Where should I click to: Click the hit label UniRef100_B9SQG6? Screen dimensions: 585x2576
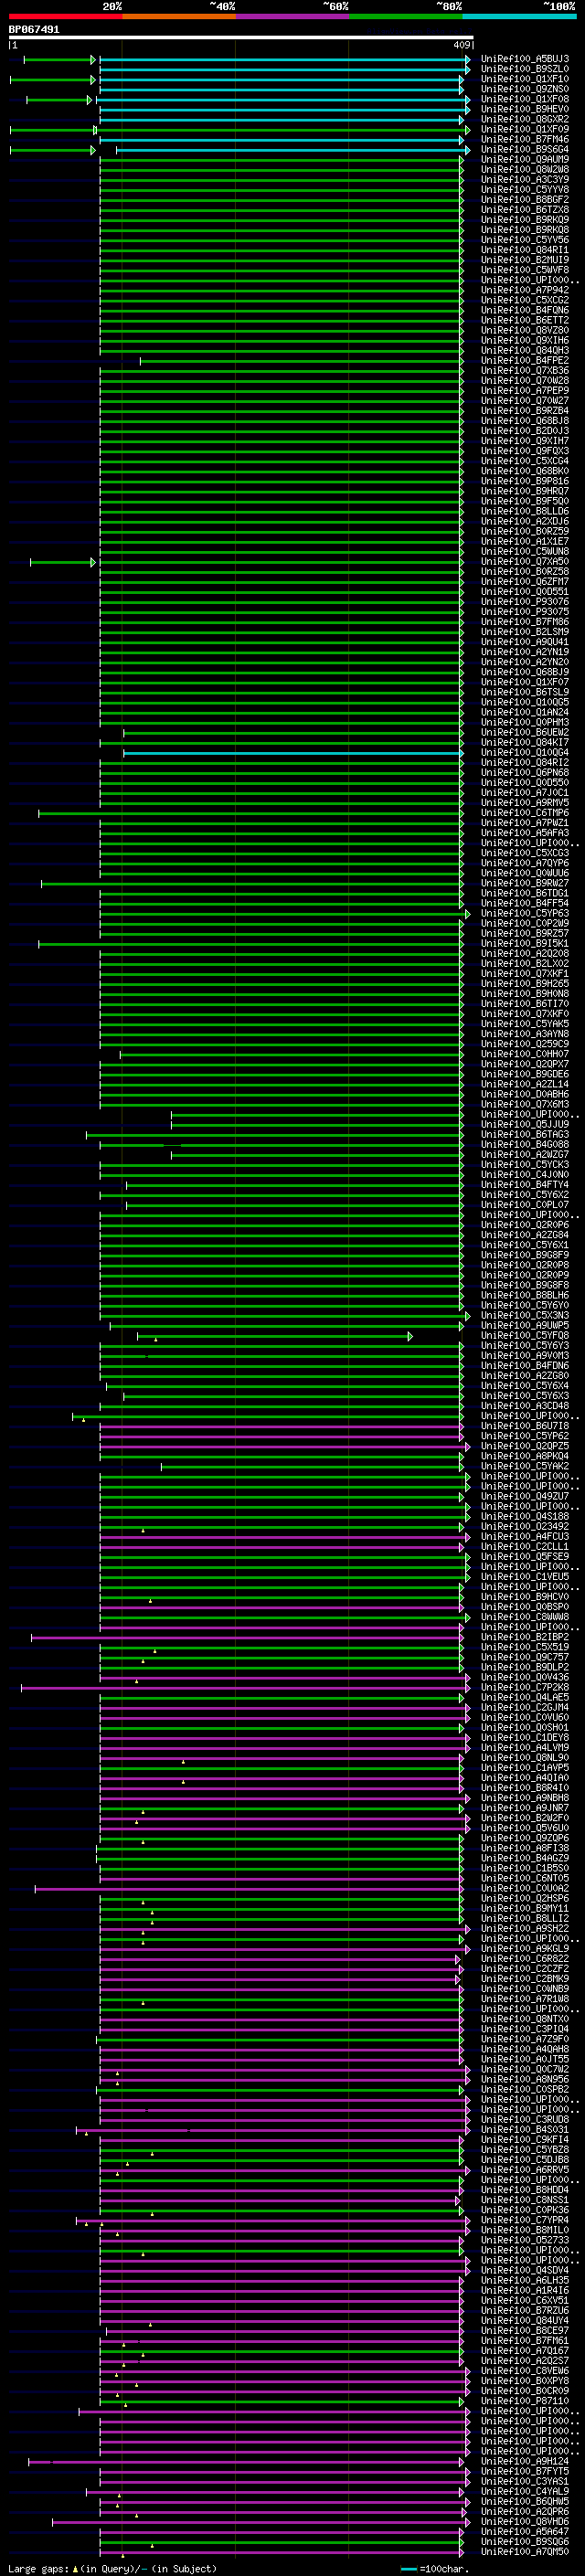coord(525,2541)
